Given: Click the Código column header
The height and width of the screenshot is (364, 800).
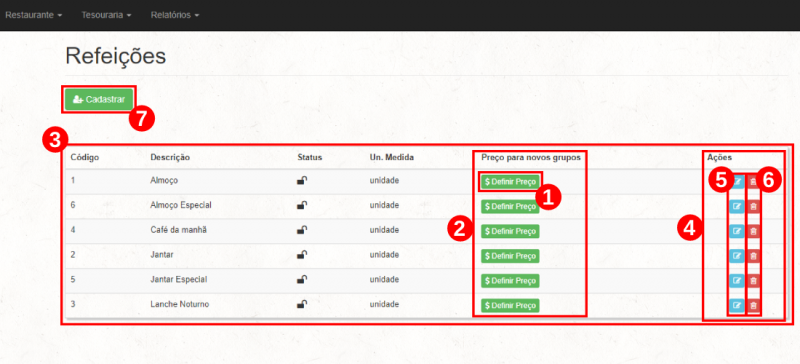Looking at the screenshot, I should [x=85, y=157].
